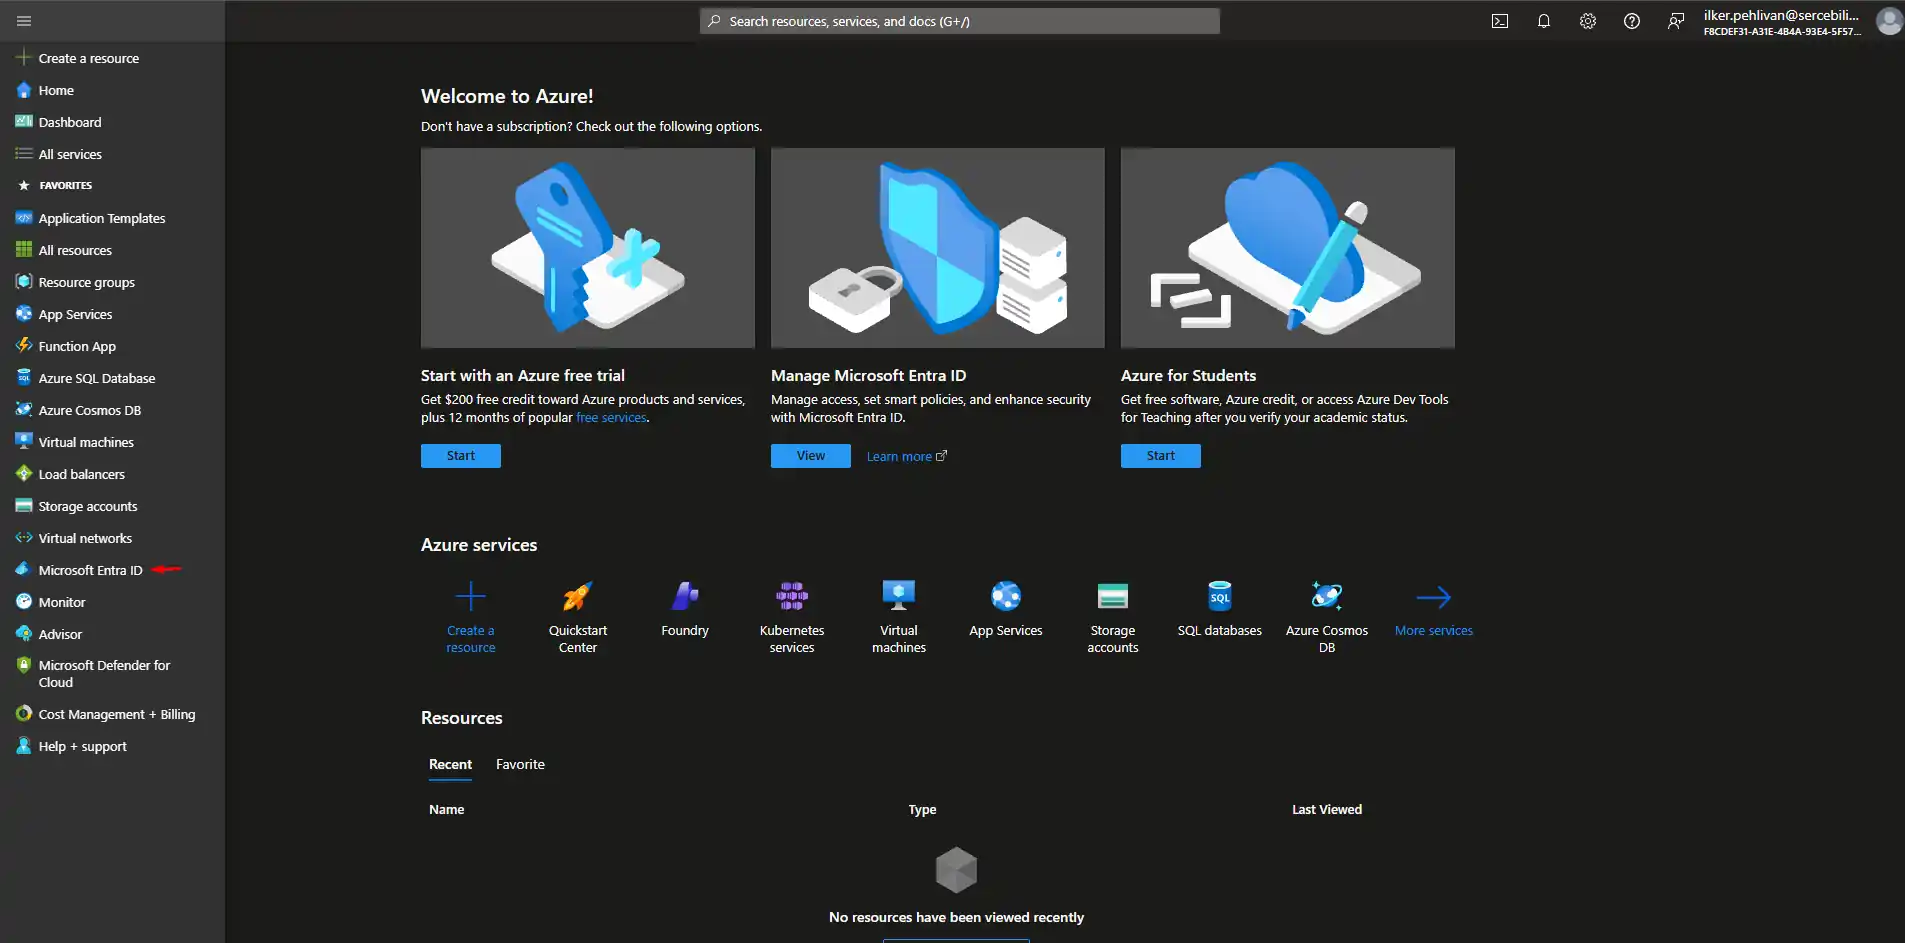Open Azure SQL Database in sidebar
The width and height of the screenshot is (1905, 943).
point(97,378)
